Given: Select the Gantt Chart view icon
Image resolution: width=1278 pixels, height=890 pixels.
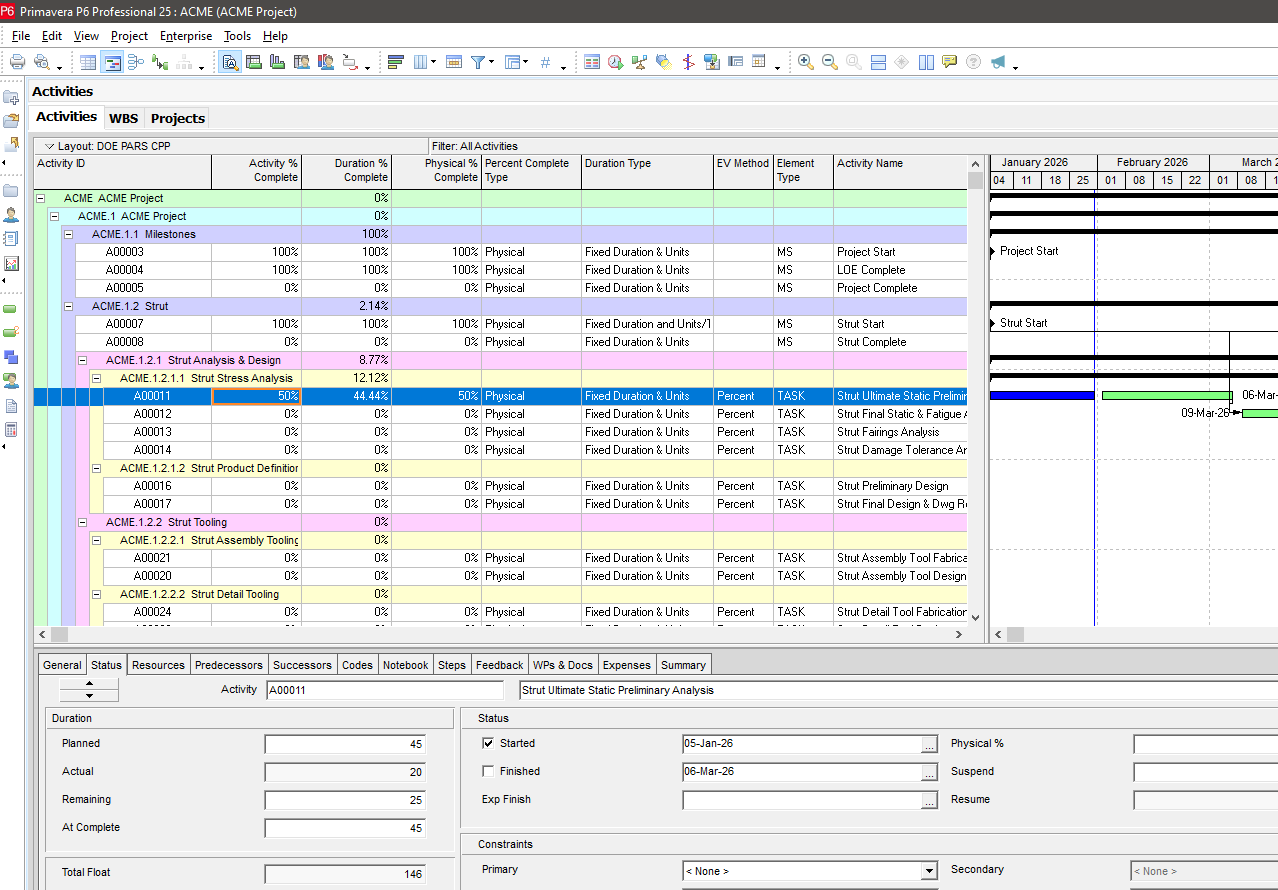Looking at the screenshot, I should 112,62.
